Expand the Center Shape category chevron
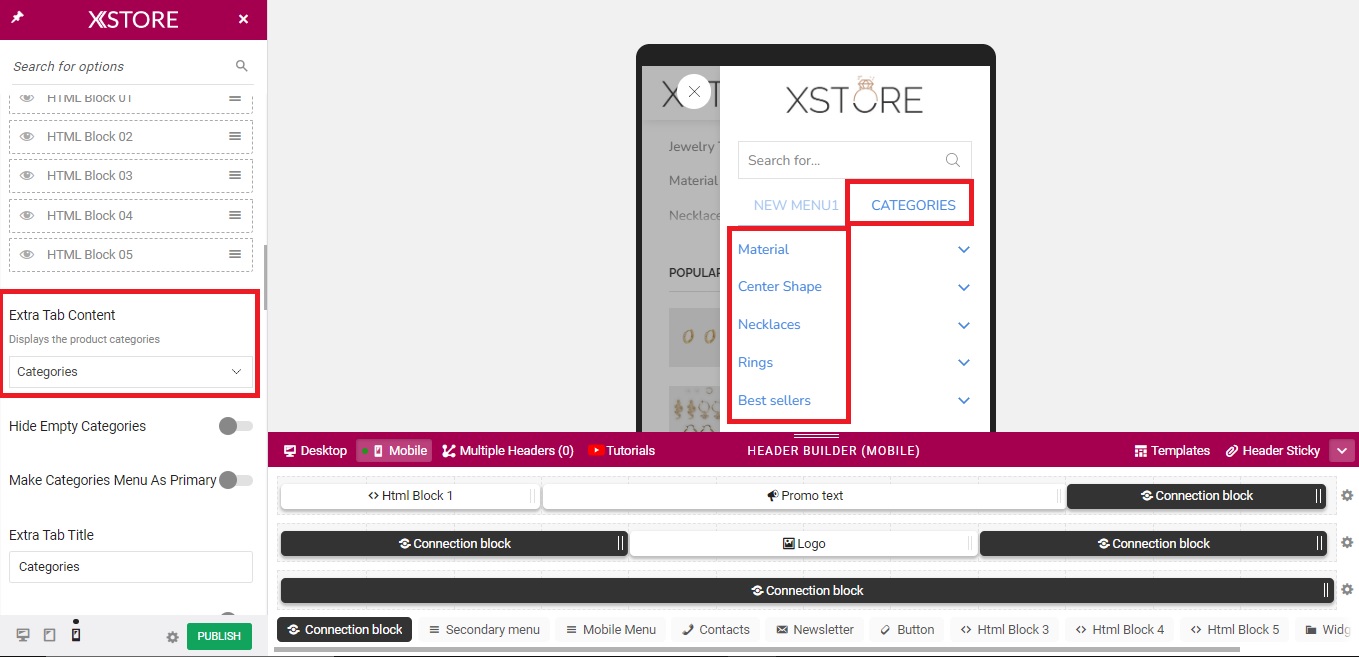Image resolution: width=1359 pixels, height=657 pixels. tap(964, 287)
